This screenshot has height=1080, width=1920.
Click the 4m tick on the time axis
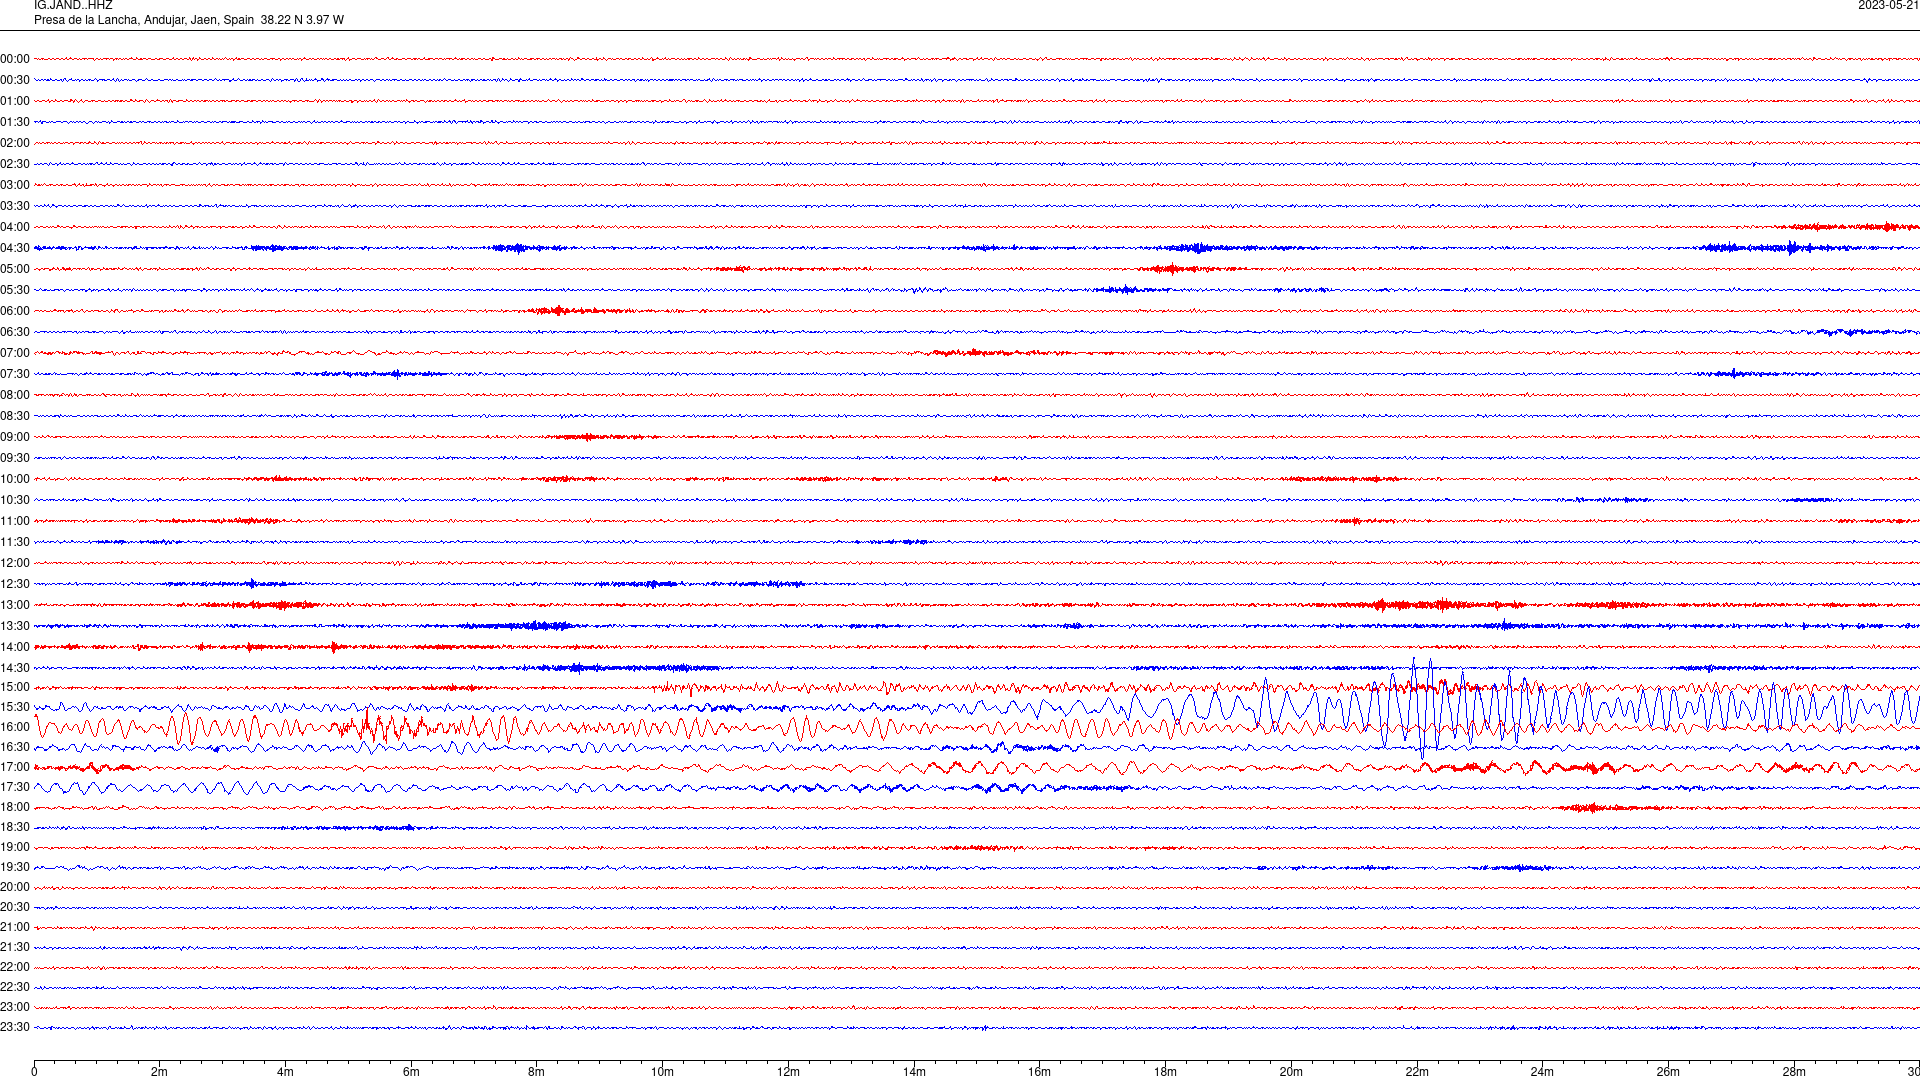click(x=285, y=1072)
